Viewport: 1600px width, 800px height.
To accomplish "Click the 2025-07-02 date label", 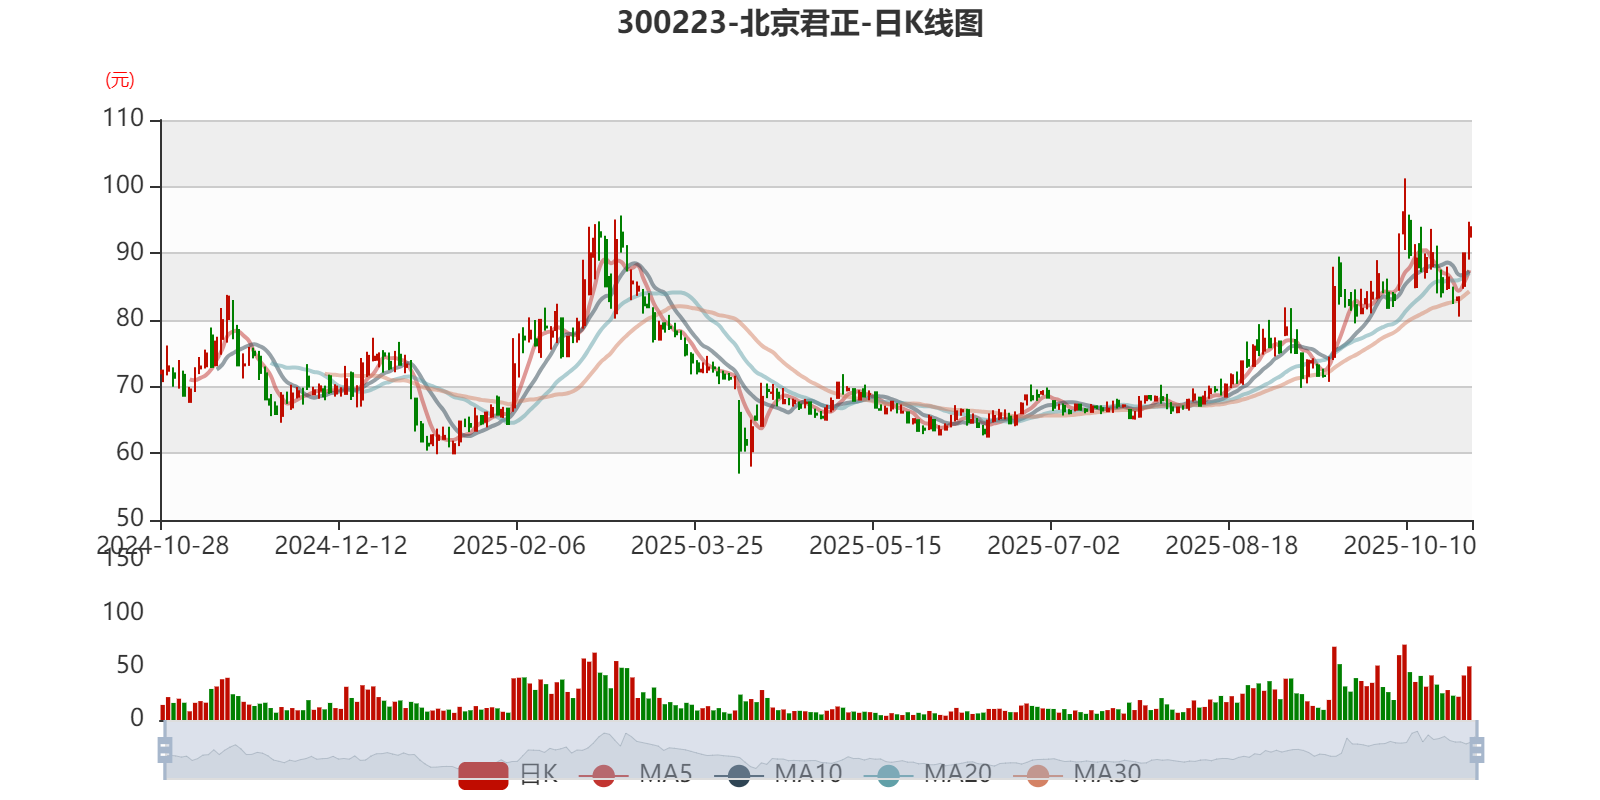I will click(1053, 546).
